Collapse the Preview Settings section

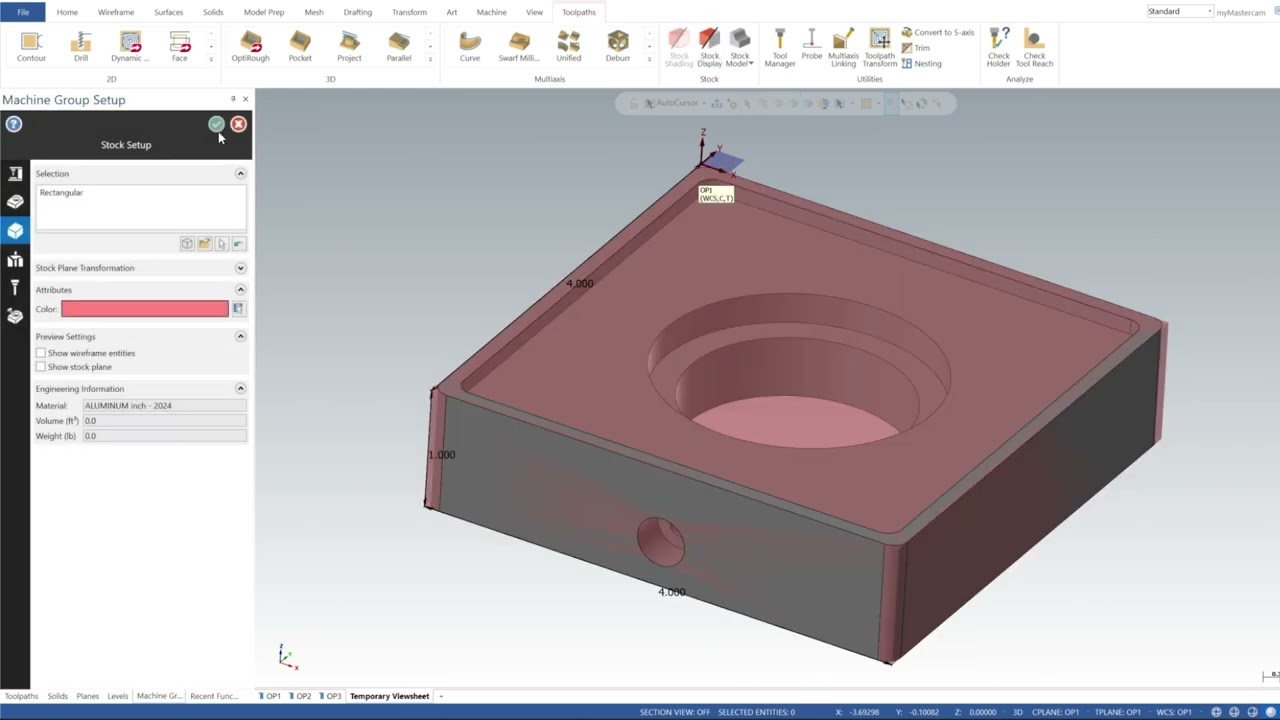point(240,337)
